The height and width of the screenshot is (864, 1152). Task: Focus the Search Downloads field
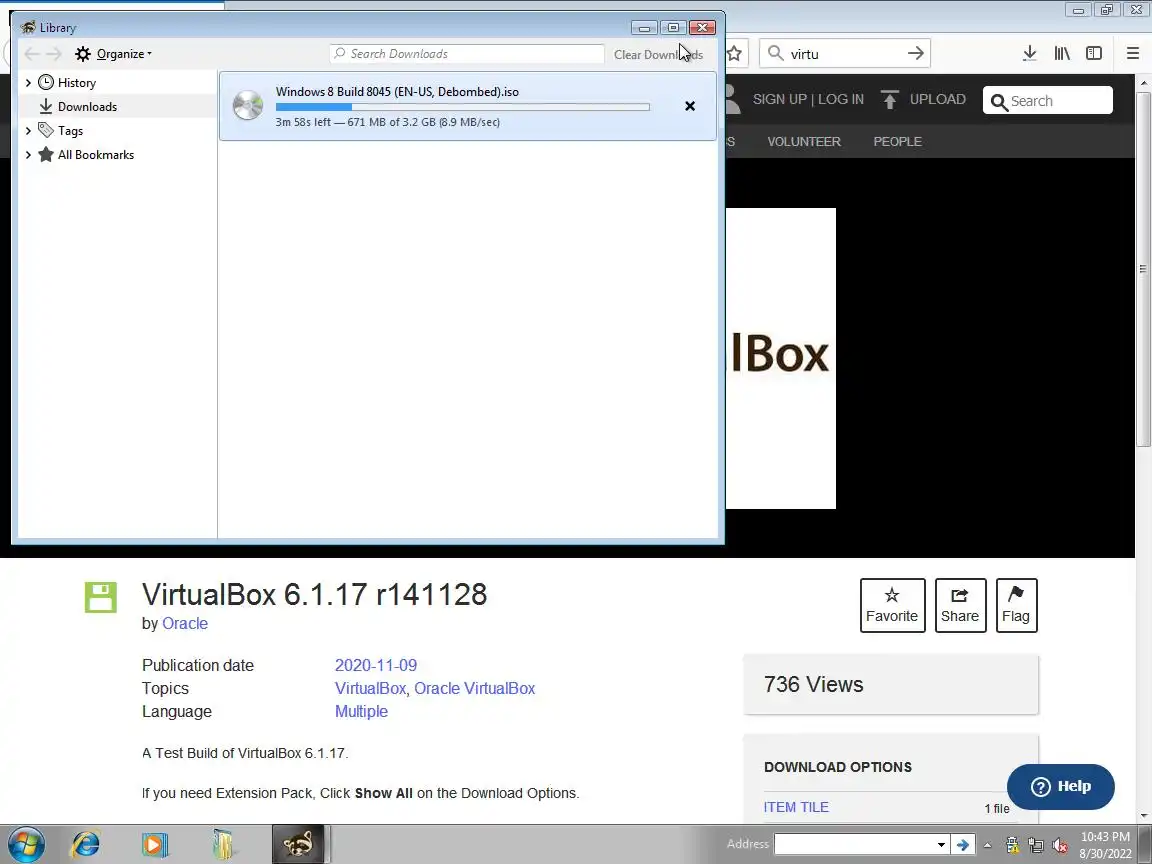(x=467, y=54)
